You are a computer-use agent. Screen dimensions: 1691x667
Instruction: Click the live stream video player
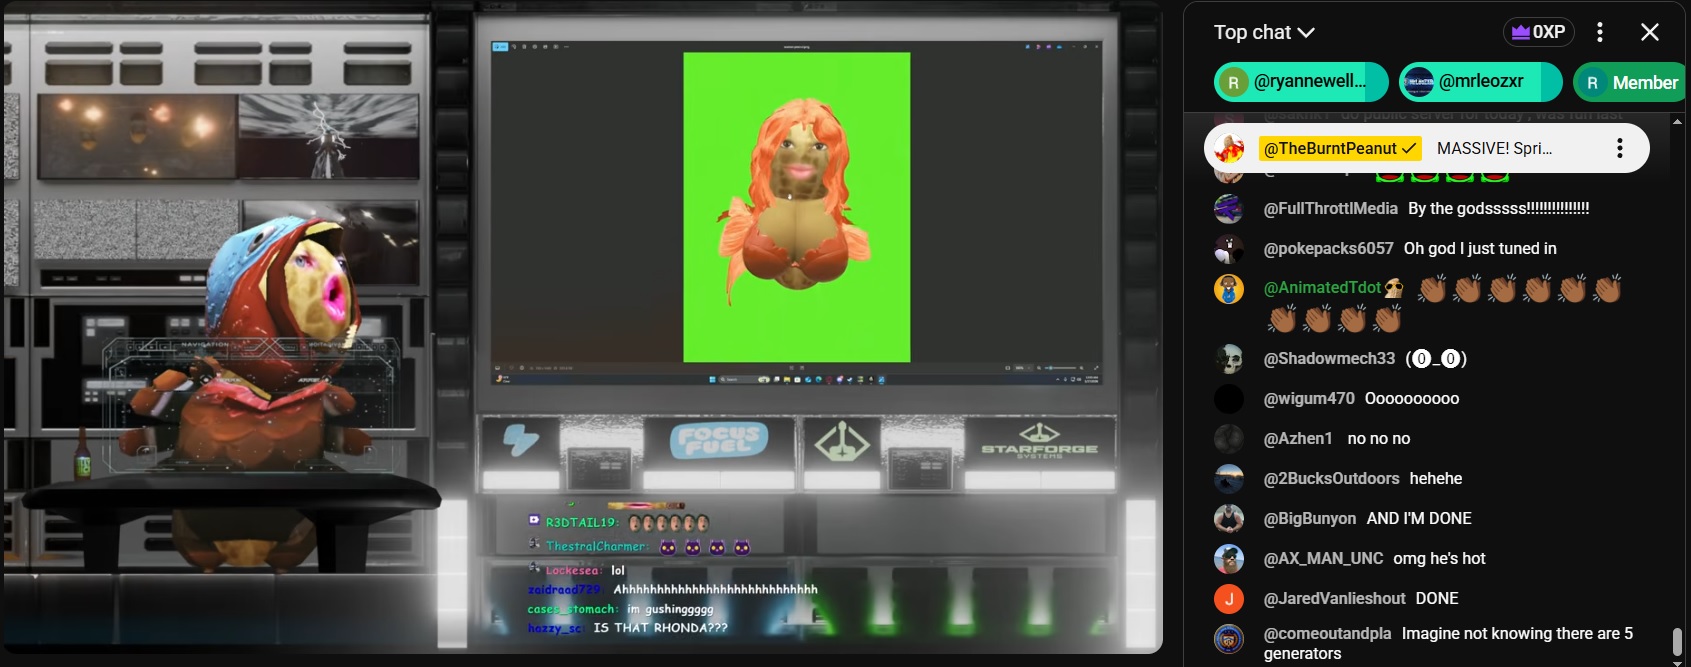pos(582,328)
